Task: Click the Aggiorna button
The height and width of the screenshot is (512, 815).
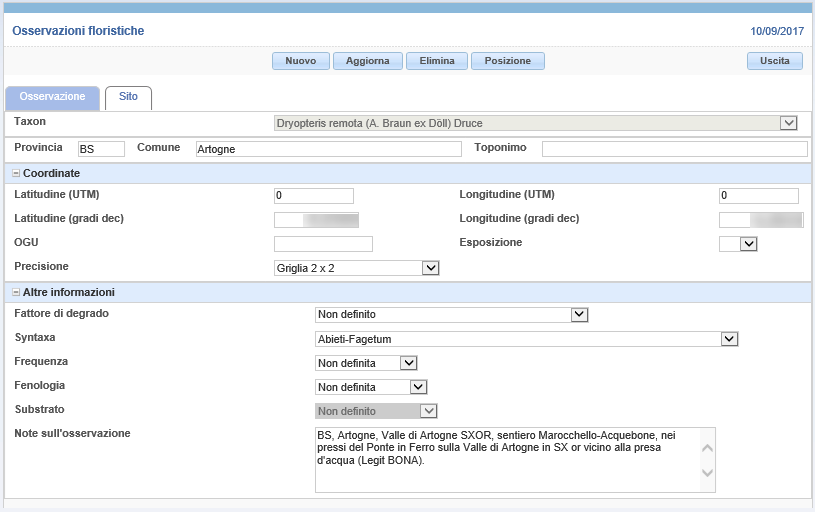Action: tap(368, 61)
